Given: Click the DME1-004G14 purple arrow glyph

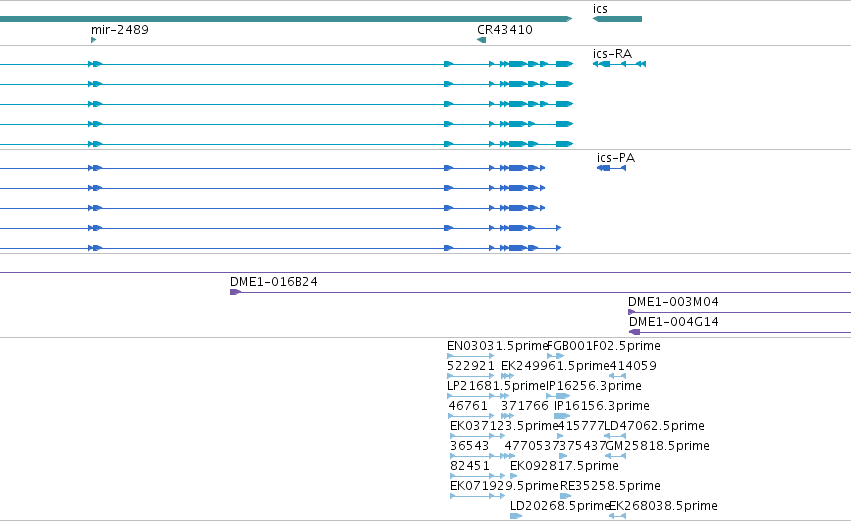Looking at the screenshot, I should pyautogui.click(x=634, y=332).
